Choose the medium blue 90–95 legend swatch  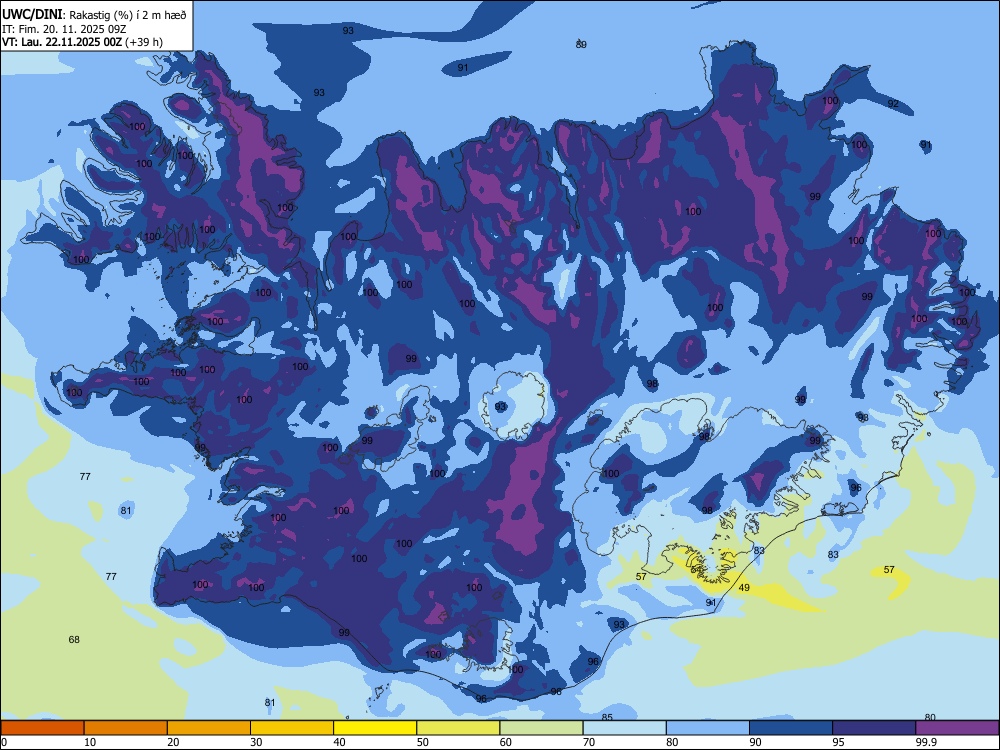point(791,728)
